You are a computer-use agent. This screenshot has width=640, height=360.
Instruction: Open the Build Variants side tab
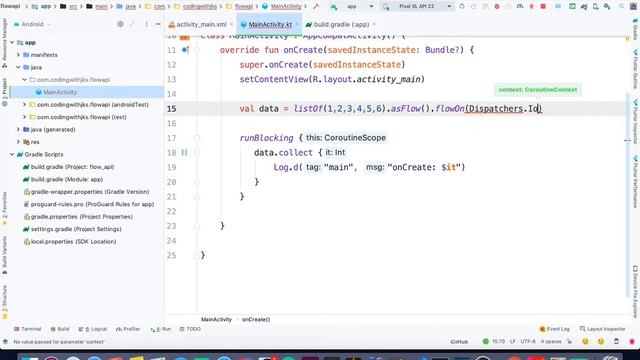click(x=4, y=255)
